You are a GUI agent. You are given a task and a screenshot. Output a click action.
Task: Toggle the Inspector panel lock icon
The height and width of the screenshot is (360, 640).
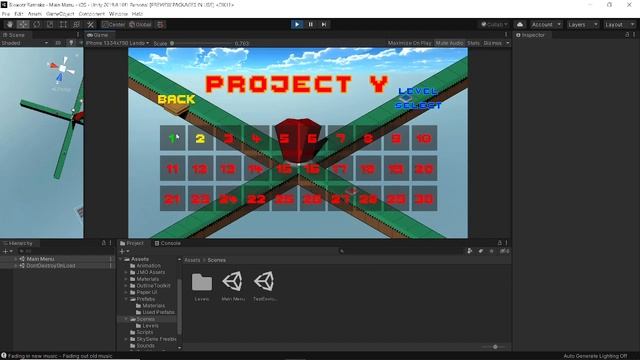(627, 35)
